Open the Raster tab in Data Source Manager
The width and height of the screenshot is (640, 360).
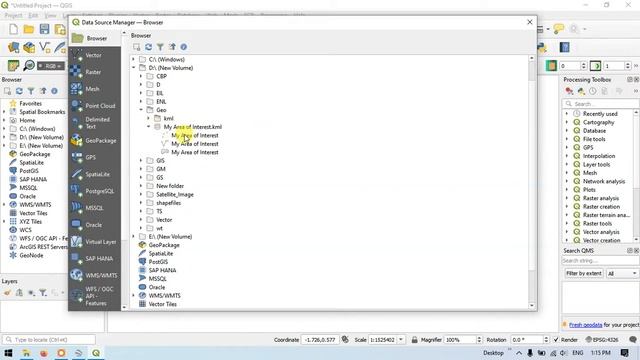(x=94, y=72)
